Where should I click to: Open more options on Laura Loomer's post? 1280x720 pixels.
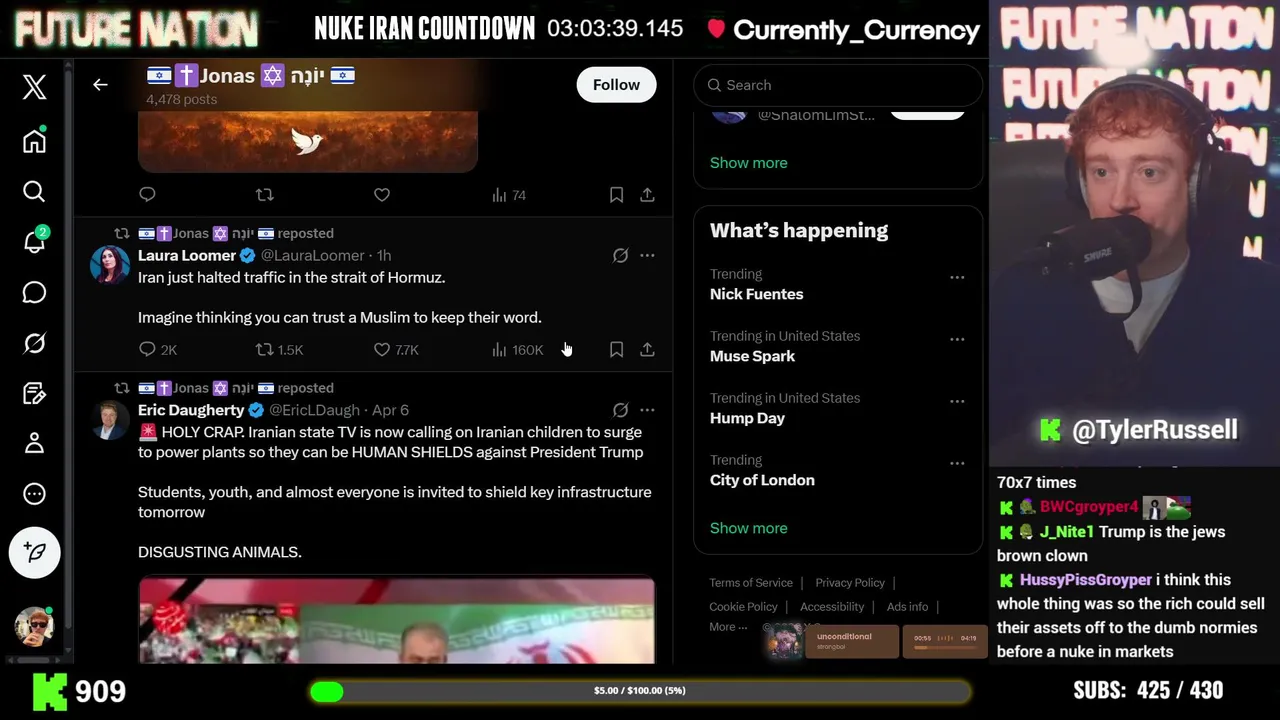pos(647,256)
